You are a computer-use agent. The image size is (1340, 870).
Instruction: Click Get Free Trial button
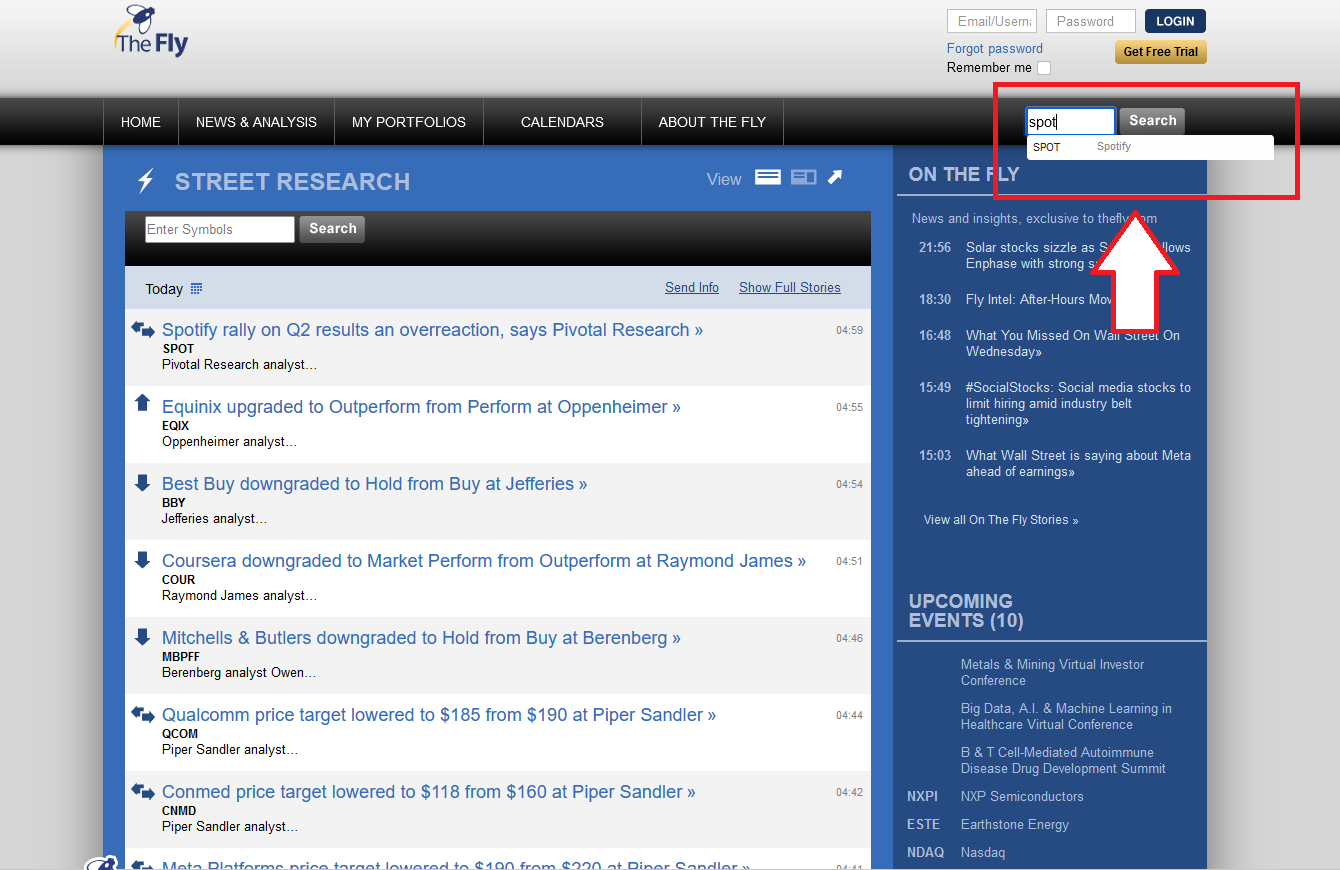point(1161,52)
